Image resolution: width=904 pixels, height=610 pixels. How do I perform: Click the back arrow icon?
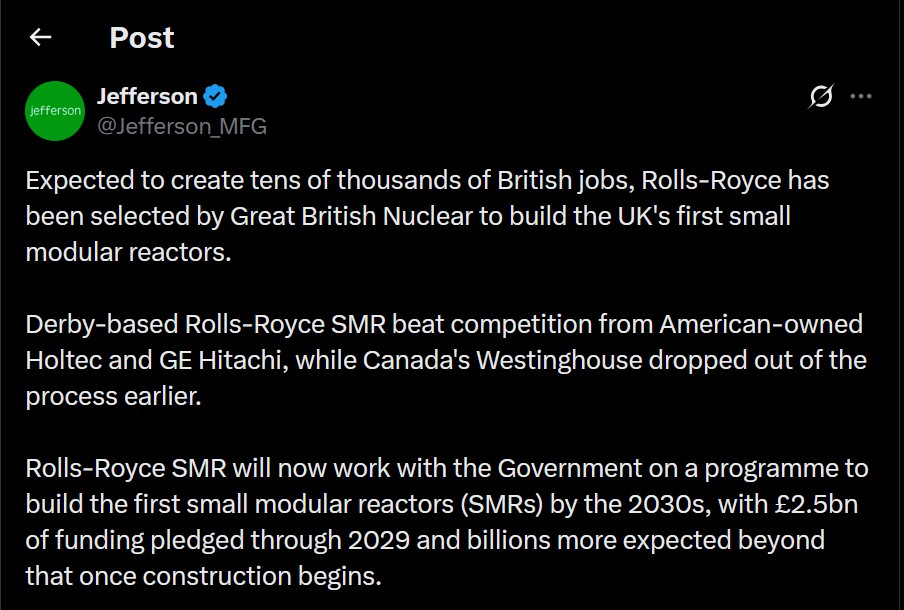click(x=40, y=38)
